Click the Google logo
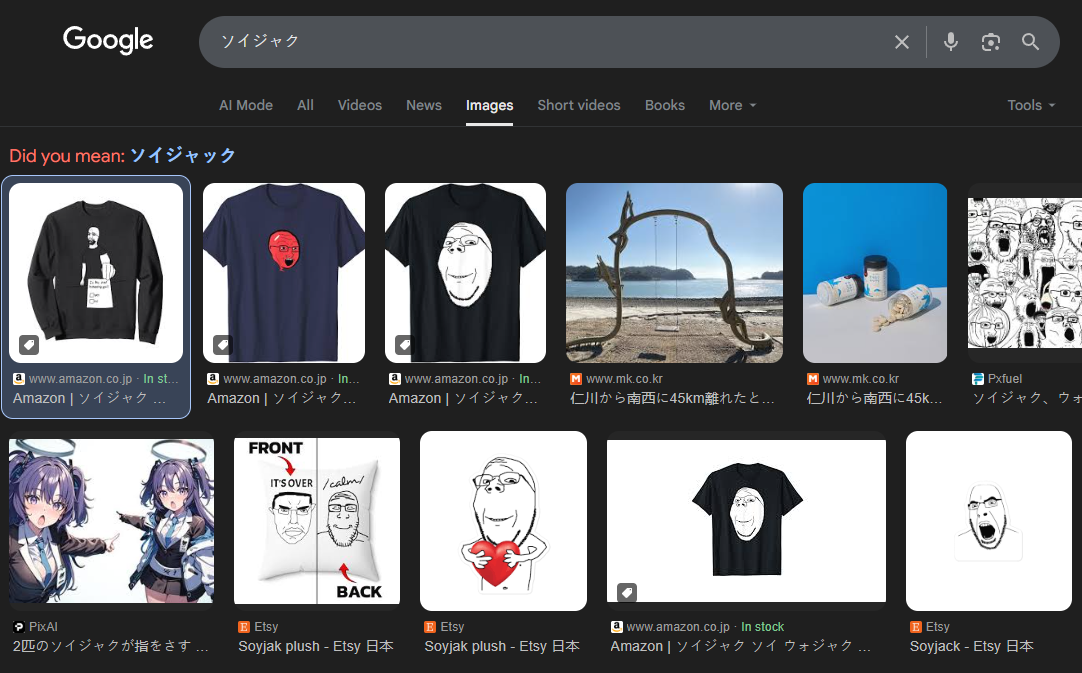Screen dimensions: 1082x673 click(x=108, y=40)
